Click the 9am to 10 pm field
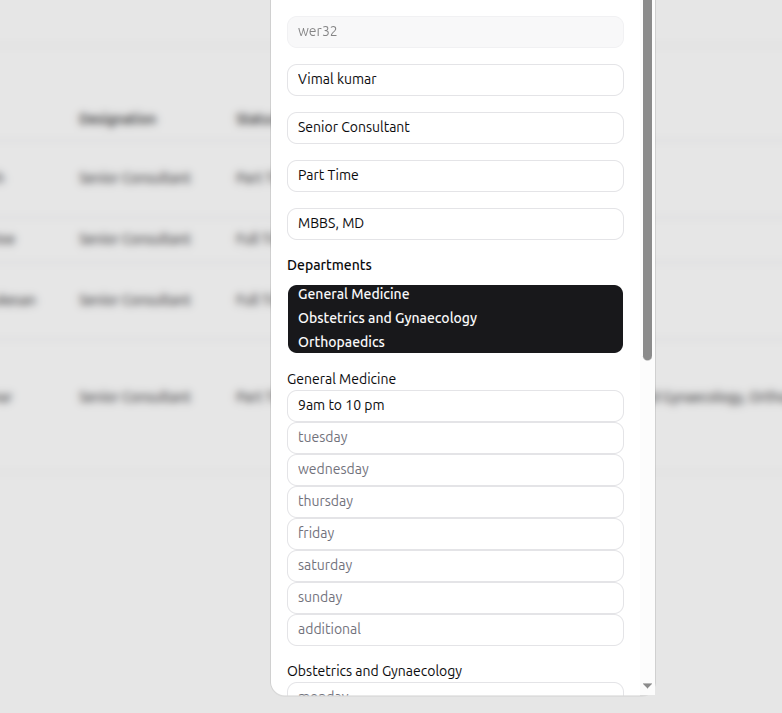 pyautogui.click(x=455, y=406)
